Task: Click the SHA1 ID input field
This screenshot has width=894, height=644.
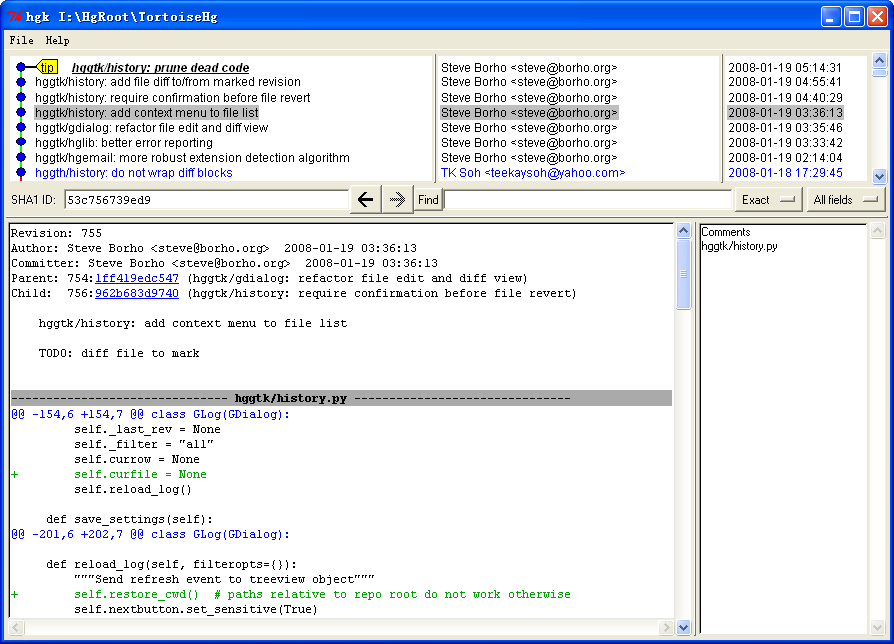Action: point(206,200)
